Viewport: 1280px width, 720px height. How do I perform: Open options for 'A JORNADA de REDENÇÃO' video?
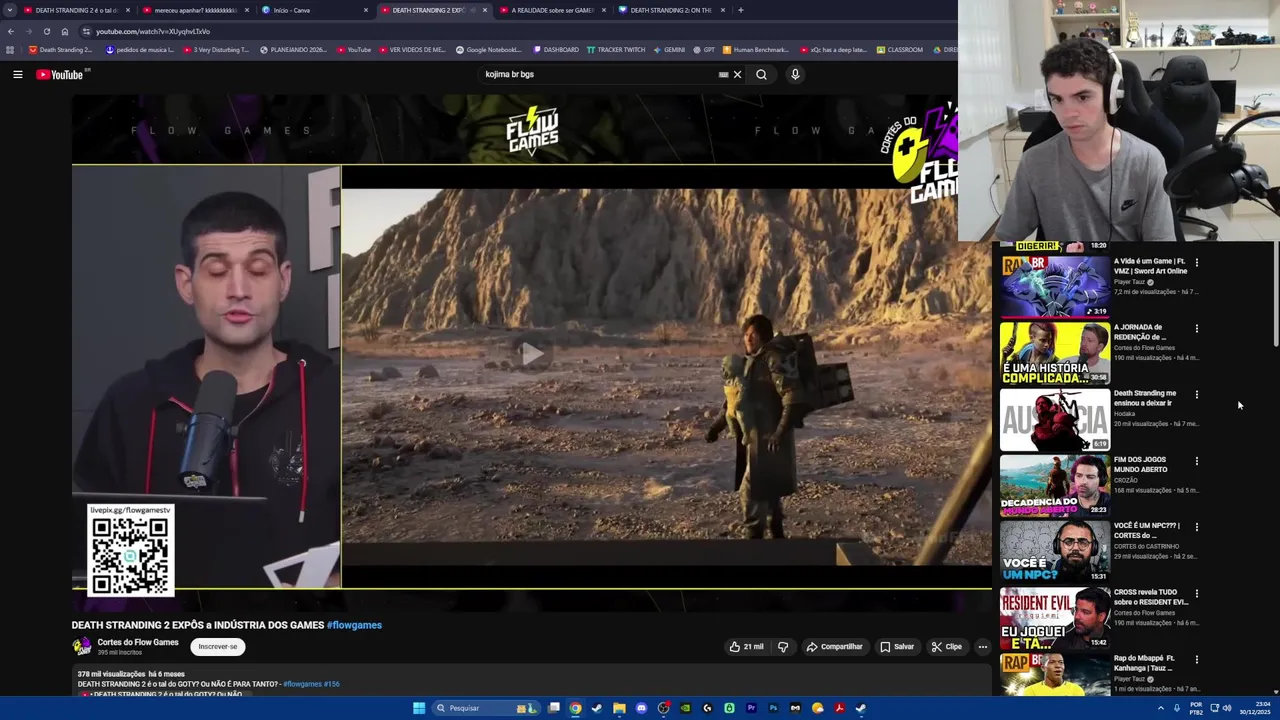[1197, 328]
